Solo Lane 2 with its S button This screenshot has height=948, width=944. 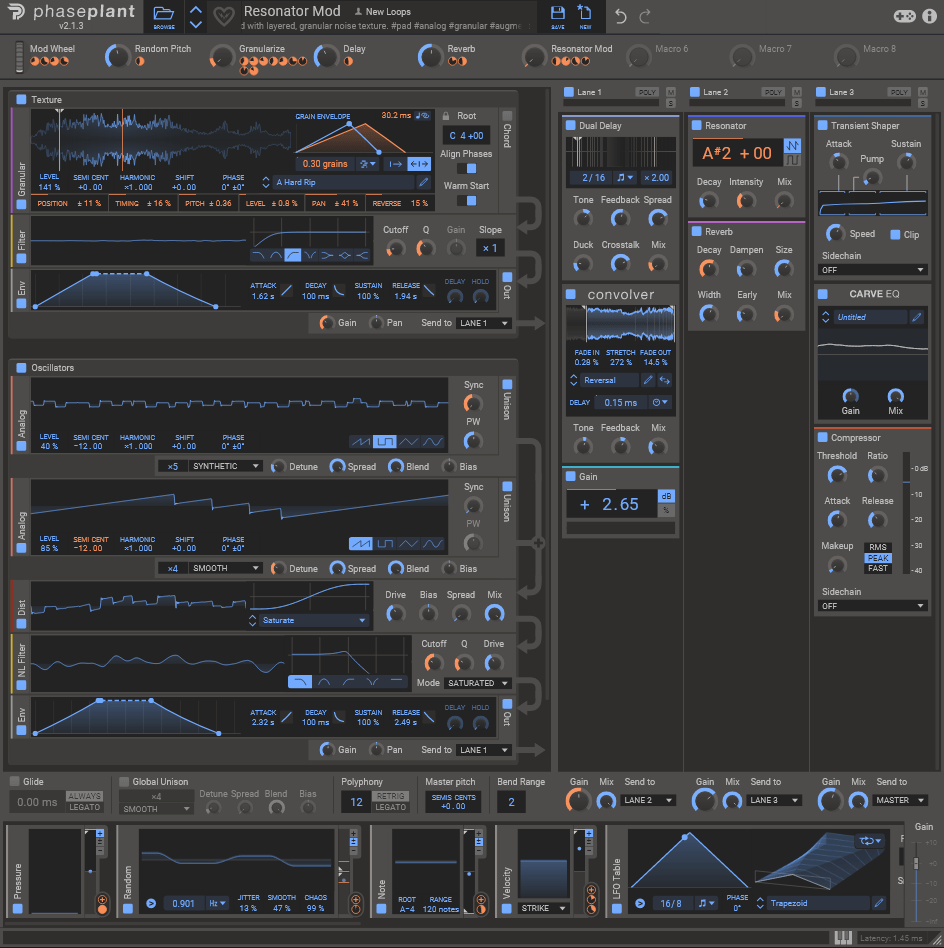pos(796,102)
